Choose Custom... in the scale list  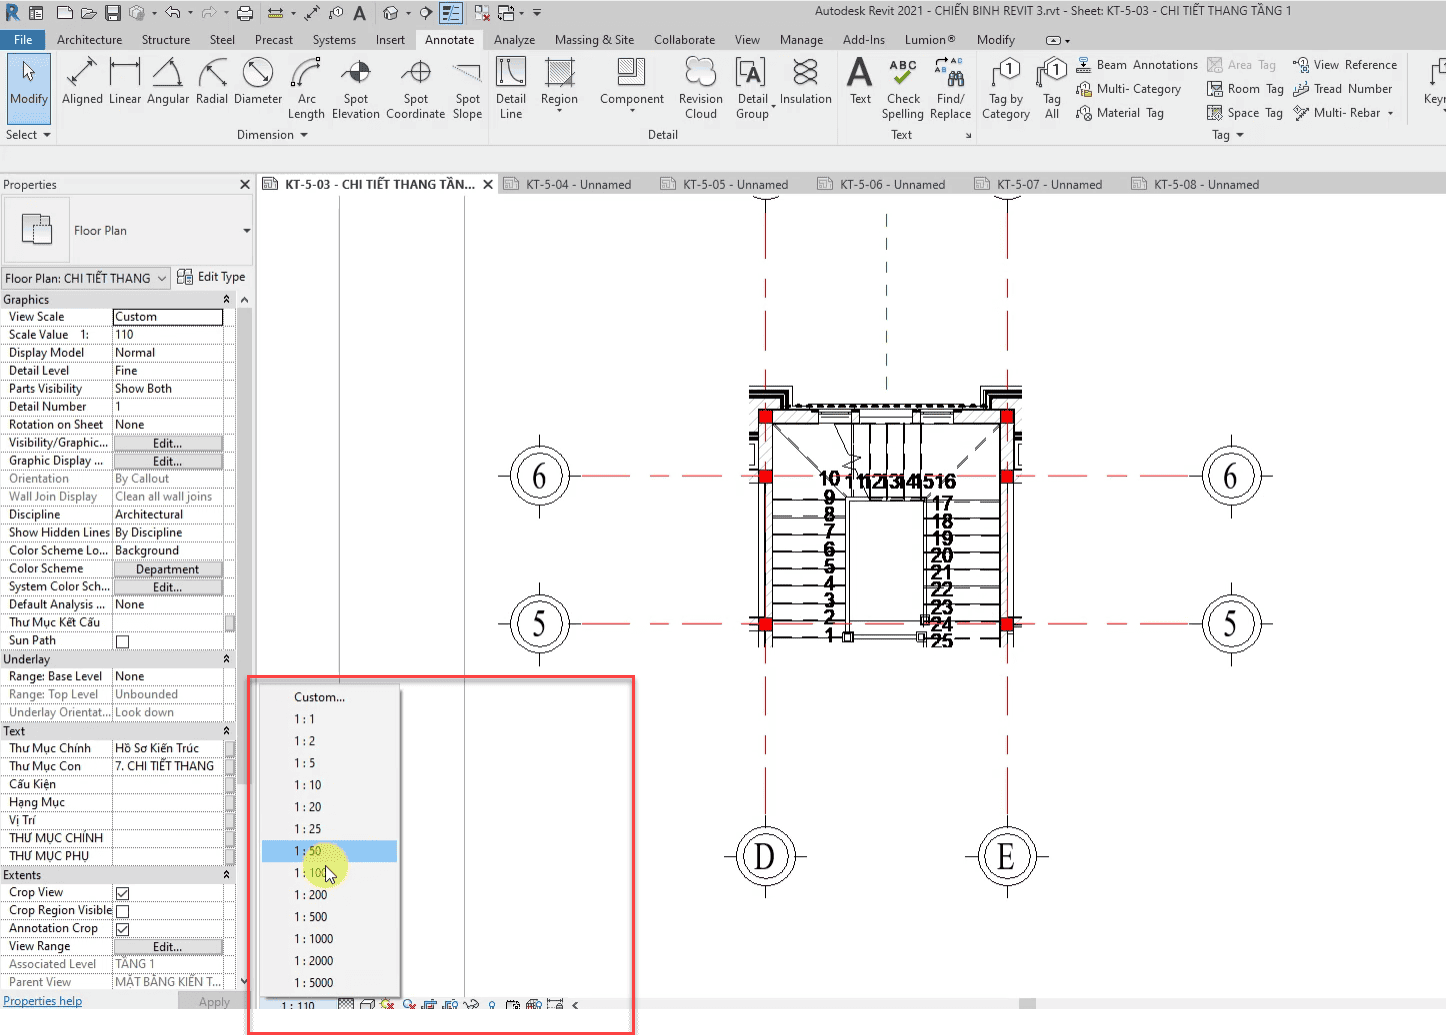[x=330, y=697]
